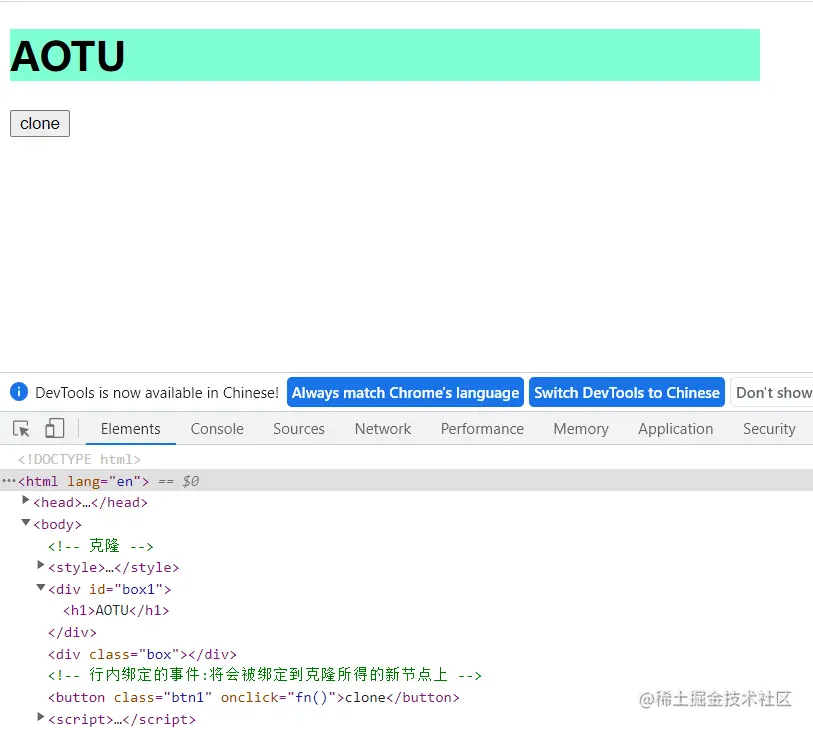Toggle the device toolbar icon
The image size is (813, 730).
(x=54, y=429)
